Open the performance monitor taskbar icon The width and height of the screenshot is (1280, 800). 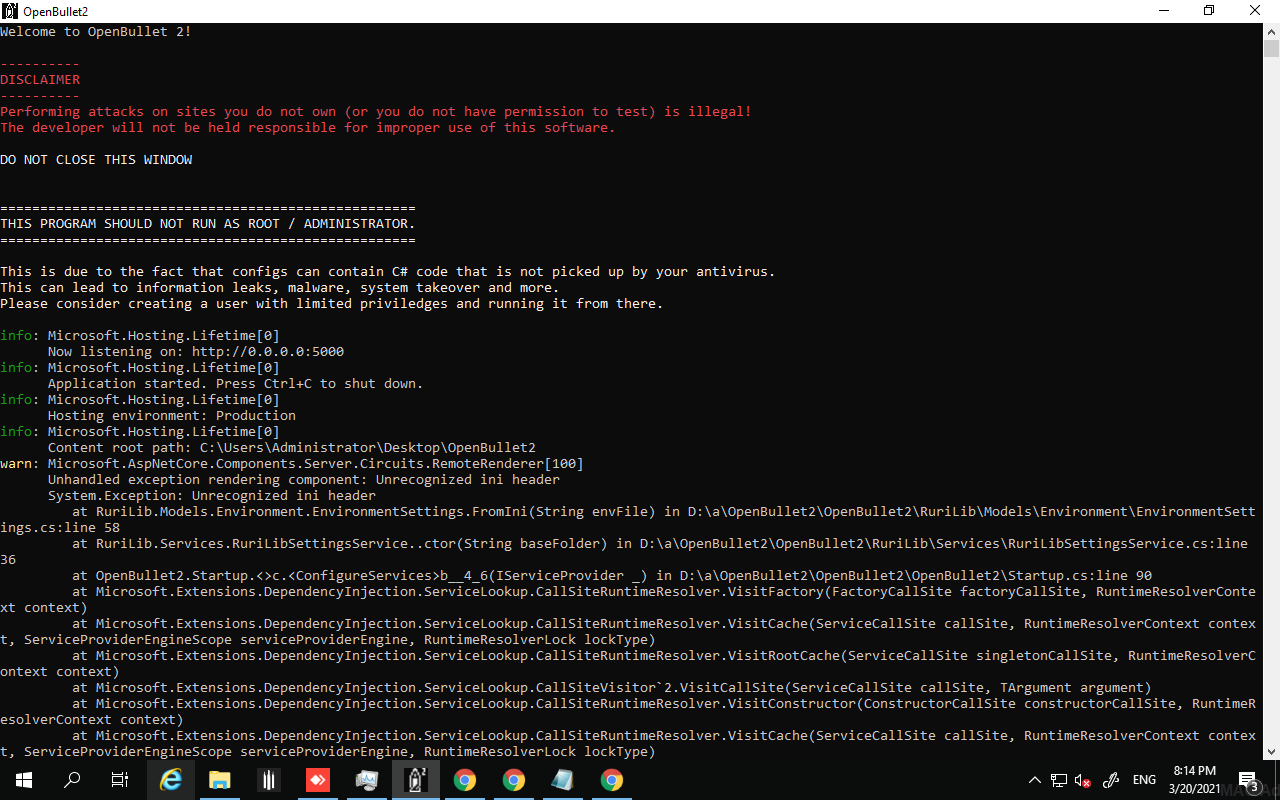[367, 780]
